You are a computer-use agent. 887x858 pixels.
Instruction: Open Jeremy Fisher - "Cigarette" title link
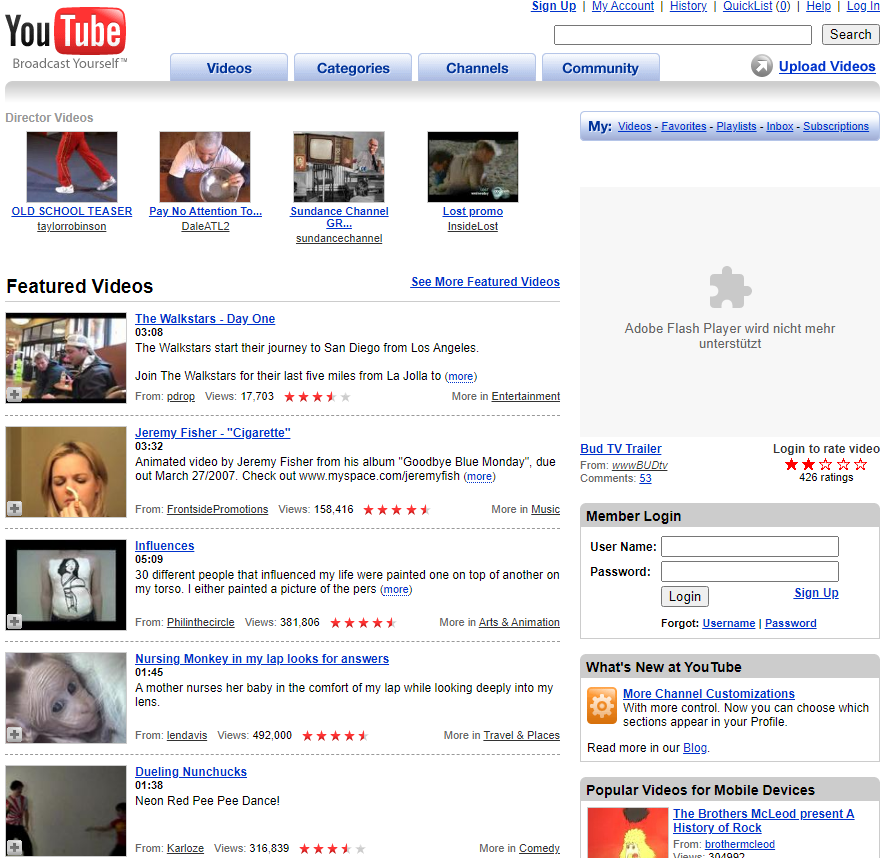213,433
